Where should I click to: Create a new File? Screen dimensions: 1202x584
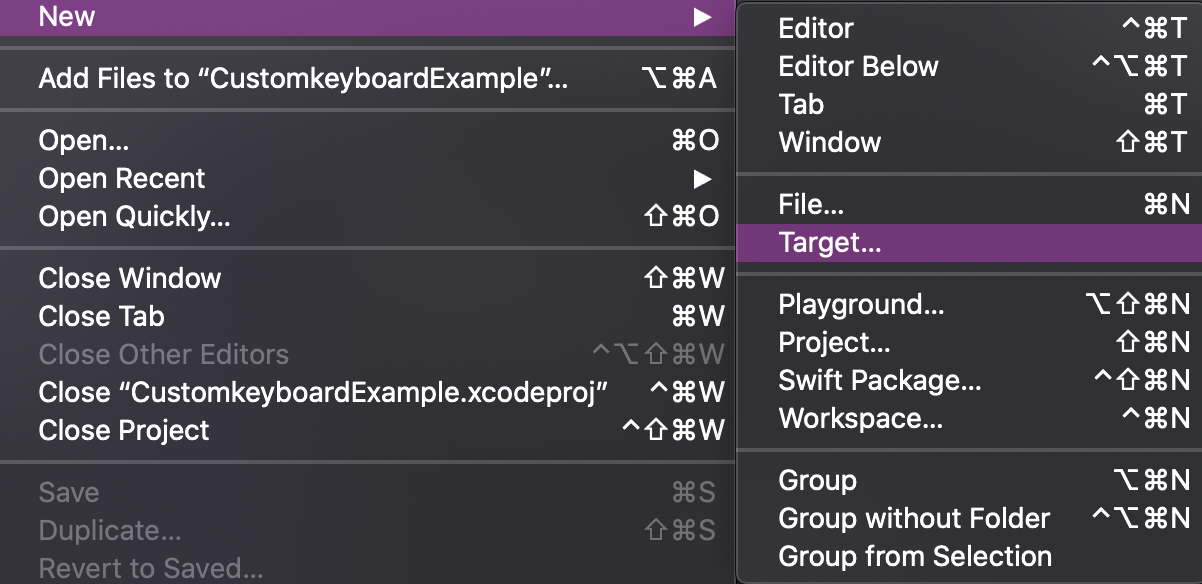[808, 204]
